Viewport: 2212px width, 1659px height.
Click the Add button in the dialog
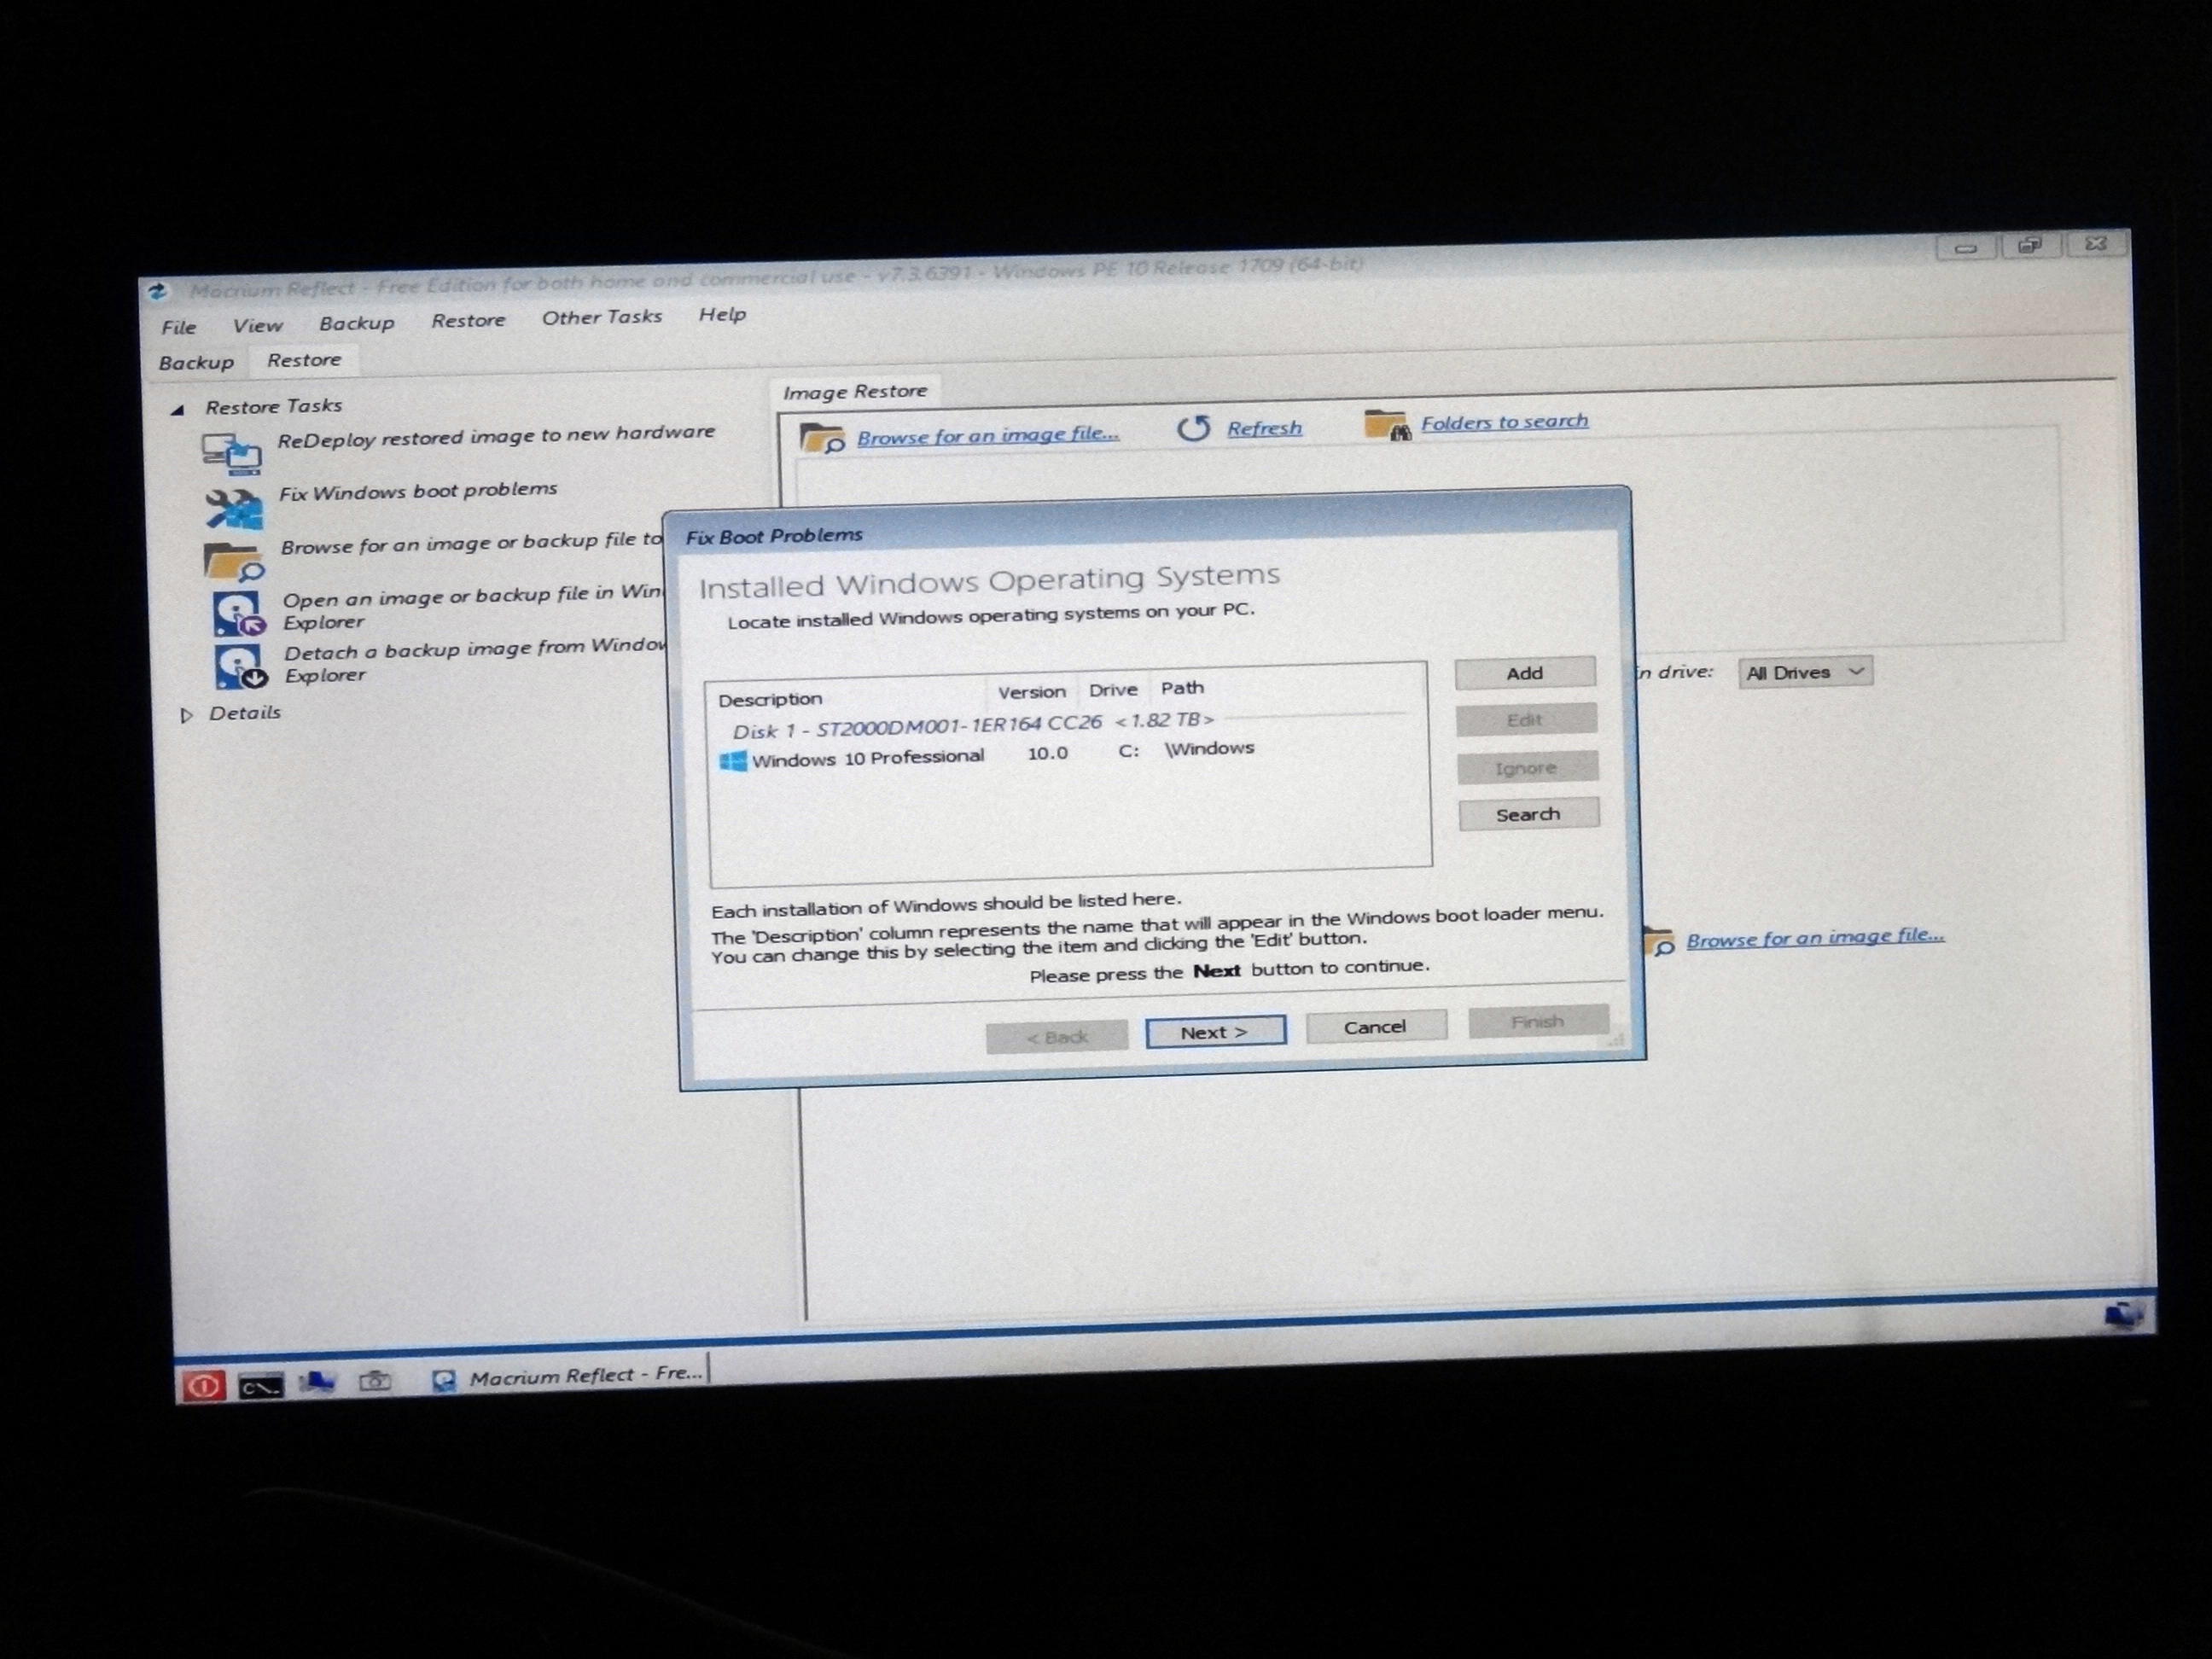pos(1525,673)
